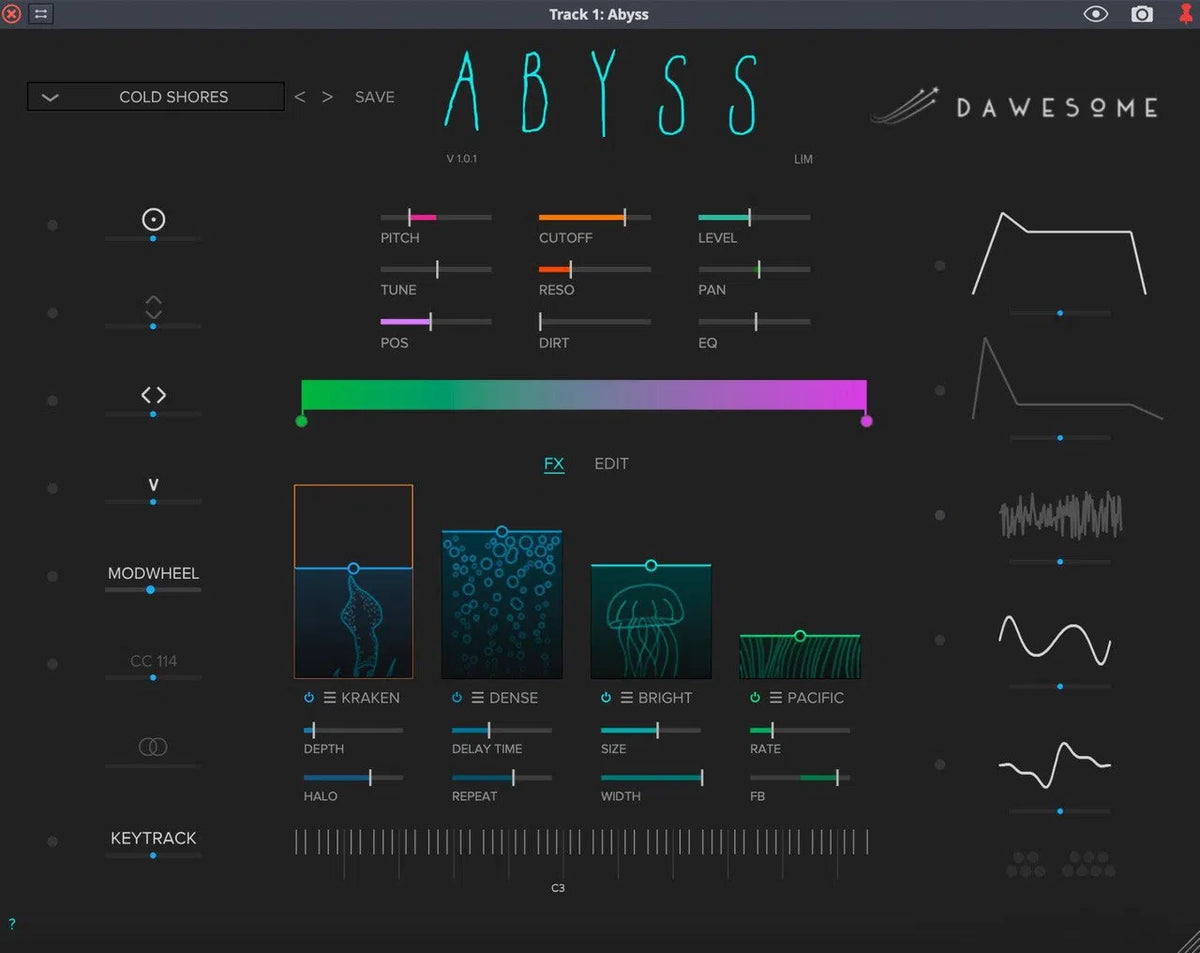Select the circled-dot aftertouch modulation icon
This screenshot has width=1200, height=953.
click(x=153, y=219)
